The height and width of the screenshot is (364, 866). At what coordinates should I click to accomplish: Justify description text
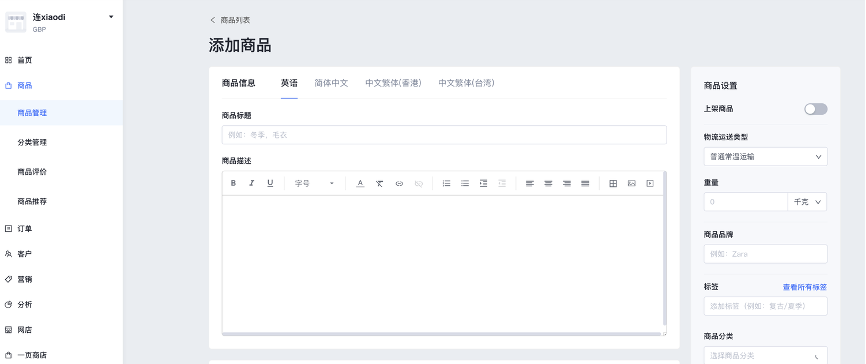click(x=585, y=183)
